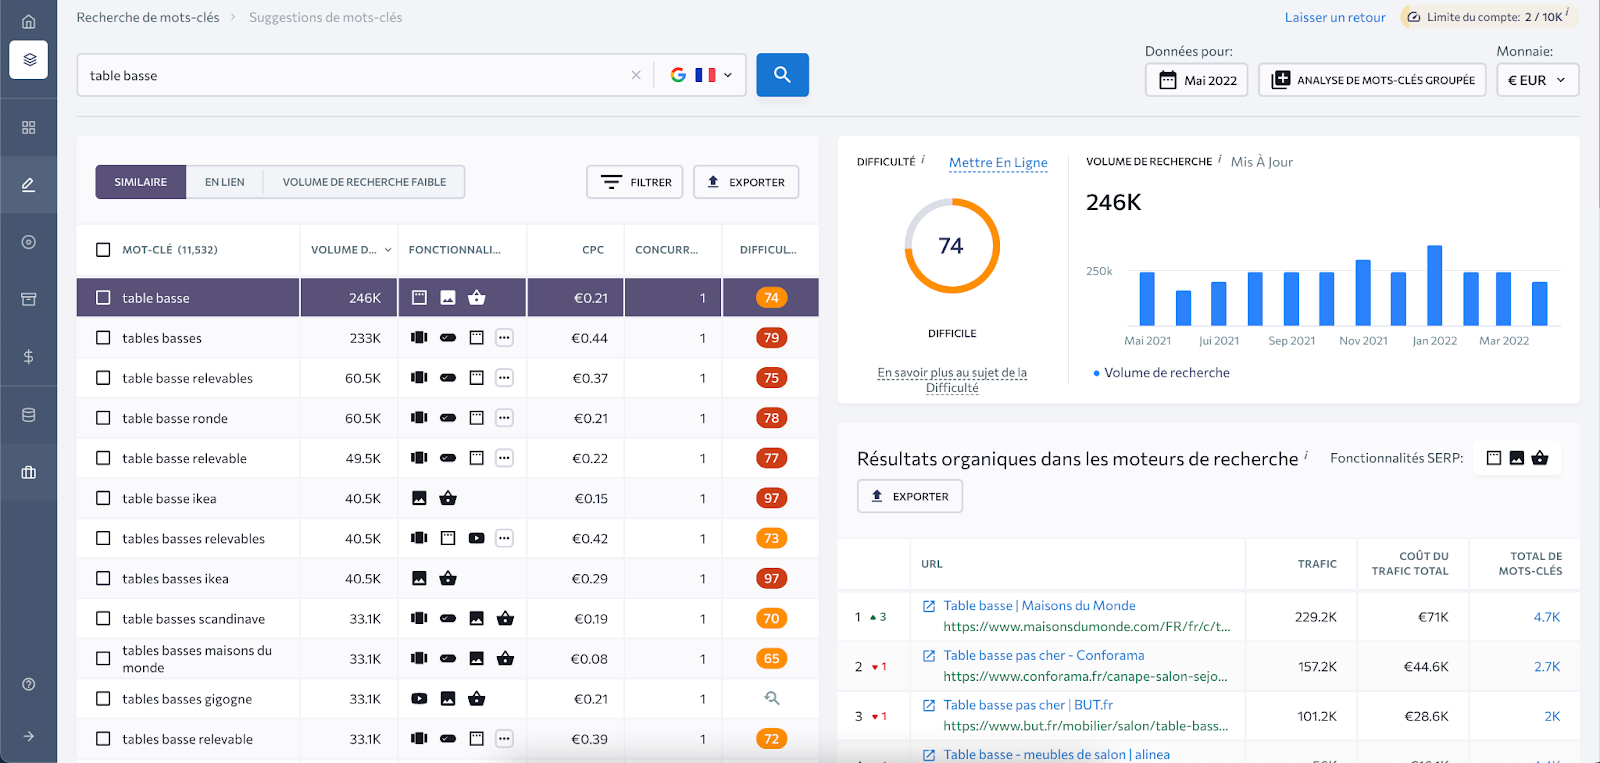Click the red 97 badge for table basse ikea
The height and width of the screenshot is (763, 1600).
(771, 498)
